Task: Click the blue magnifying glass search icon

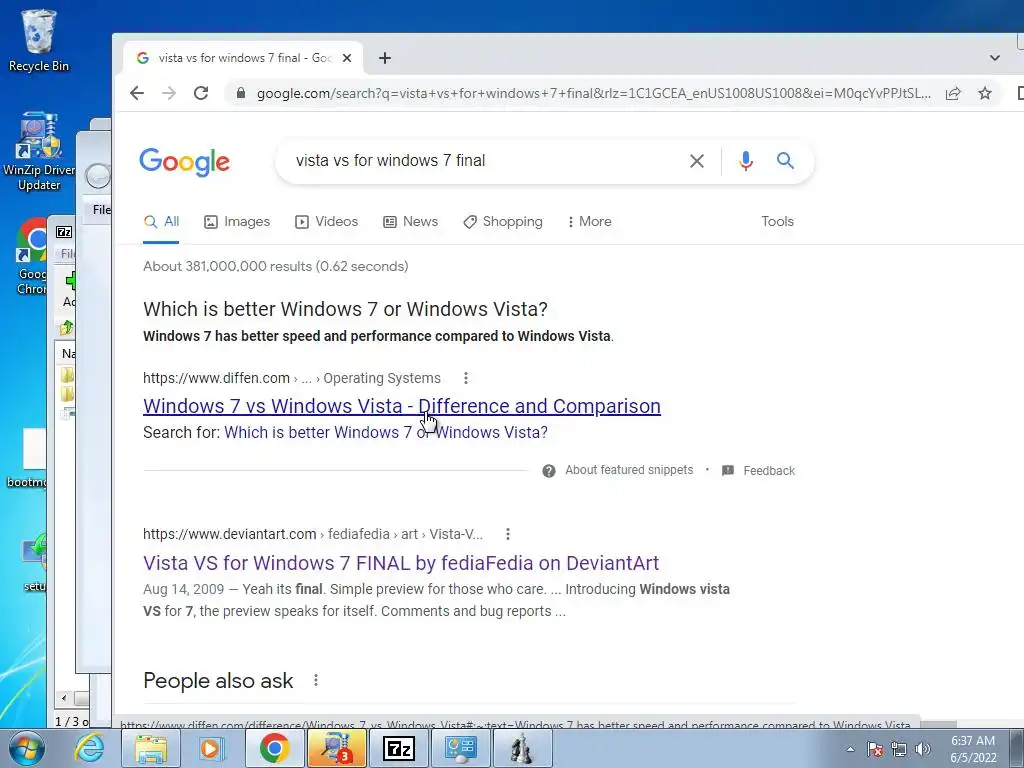Action: click(x=785, y=160)
